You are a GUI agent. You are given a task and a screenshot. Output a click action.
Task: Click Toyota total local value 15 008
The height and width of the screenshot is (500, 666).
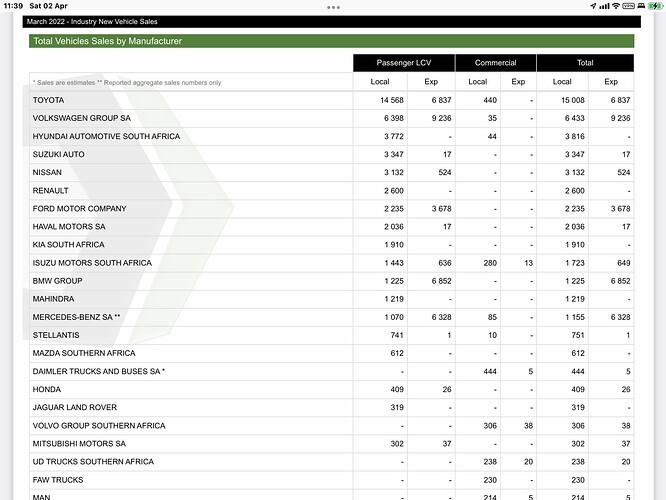pos(573,100)
